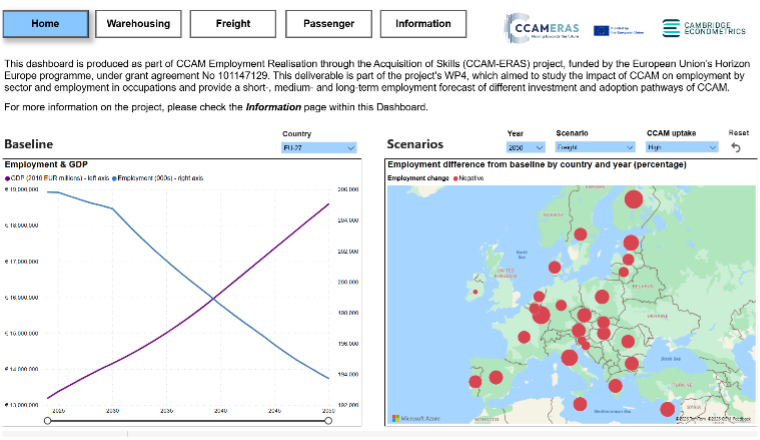The height and width of the screenshot is (440, 760).
Task: Select the Estonia bubble on the map
Action: coord(631,242)
